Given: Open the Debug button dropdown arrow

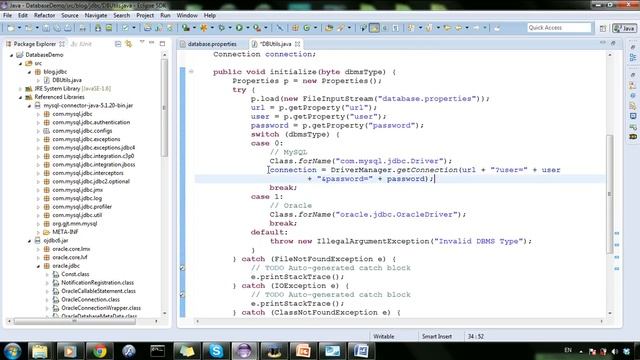Looking at the screenshot, I should (x=229, y=28).
